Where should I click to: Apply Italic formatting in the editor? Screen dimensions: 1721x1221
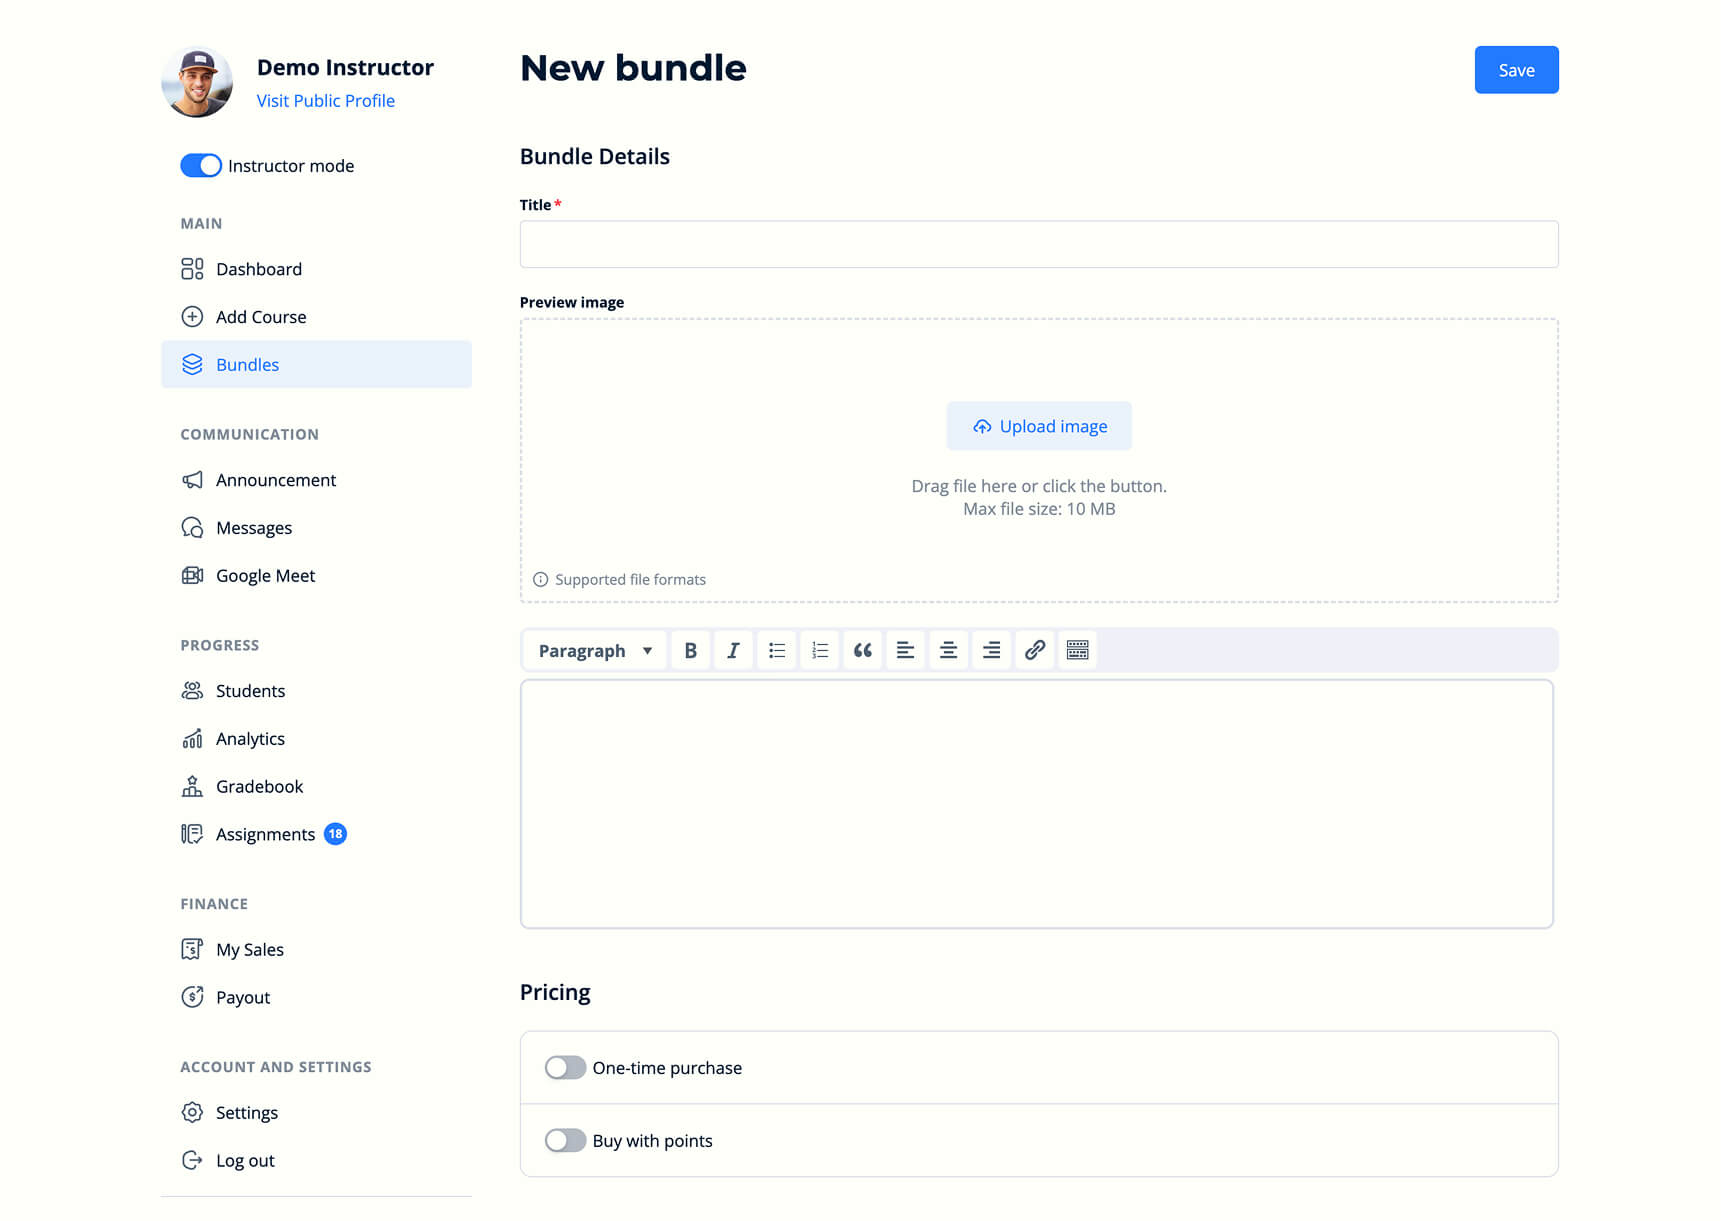733,651
